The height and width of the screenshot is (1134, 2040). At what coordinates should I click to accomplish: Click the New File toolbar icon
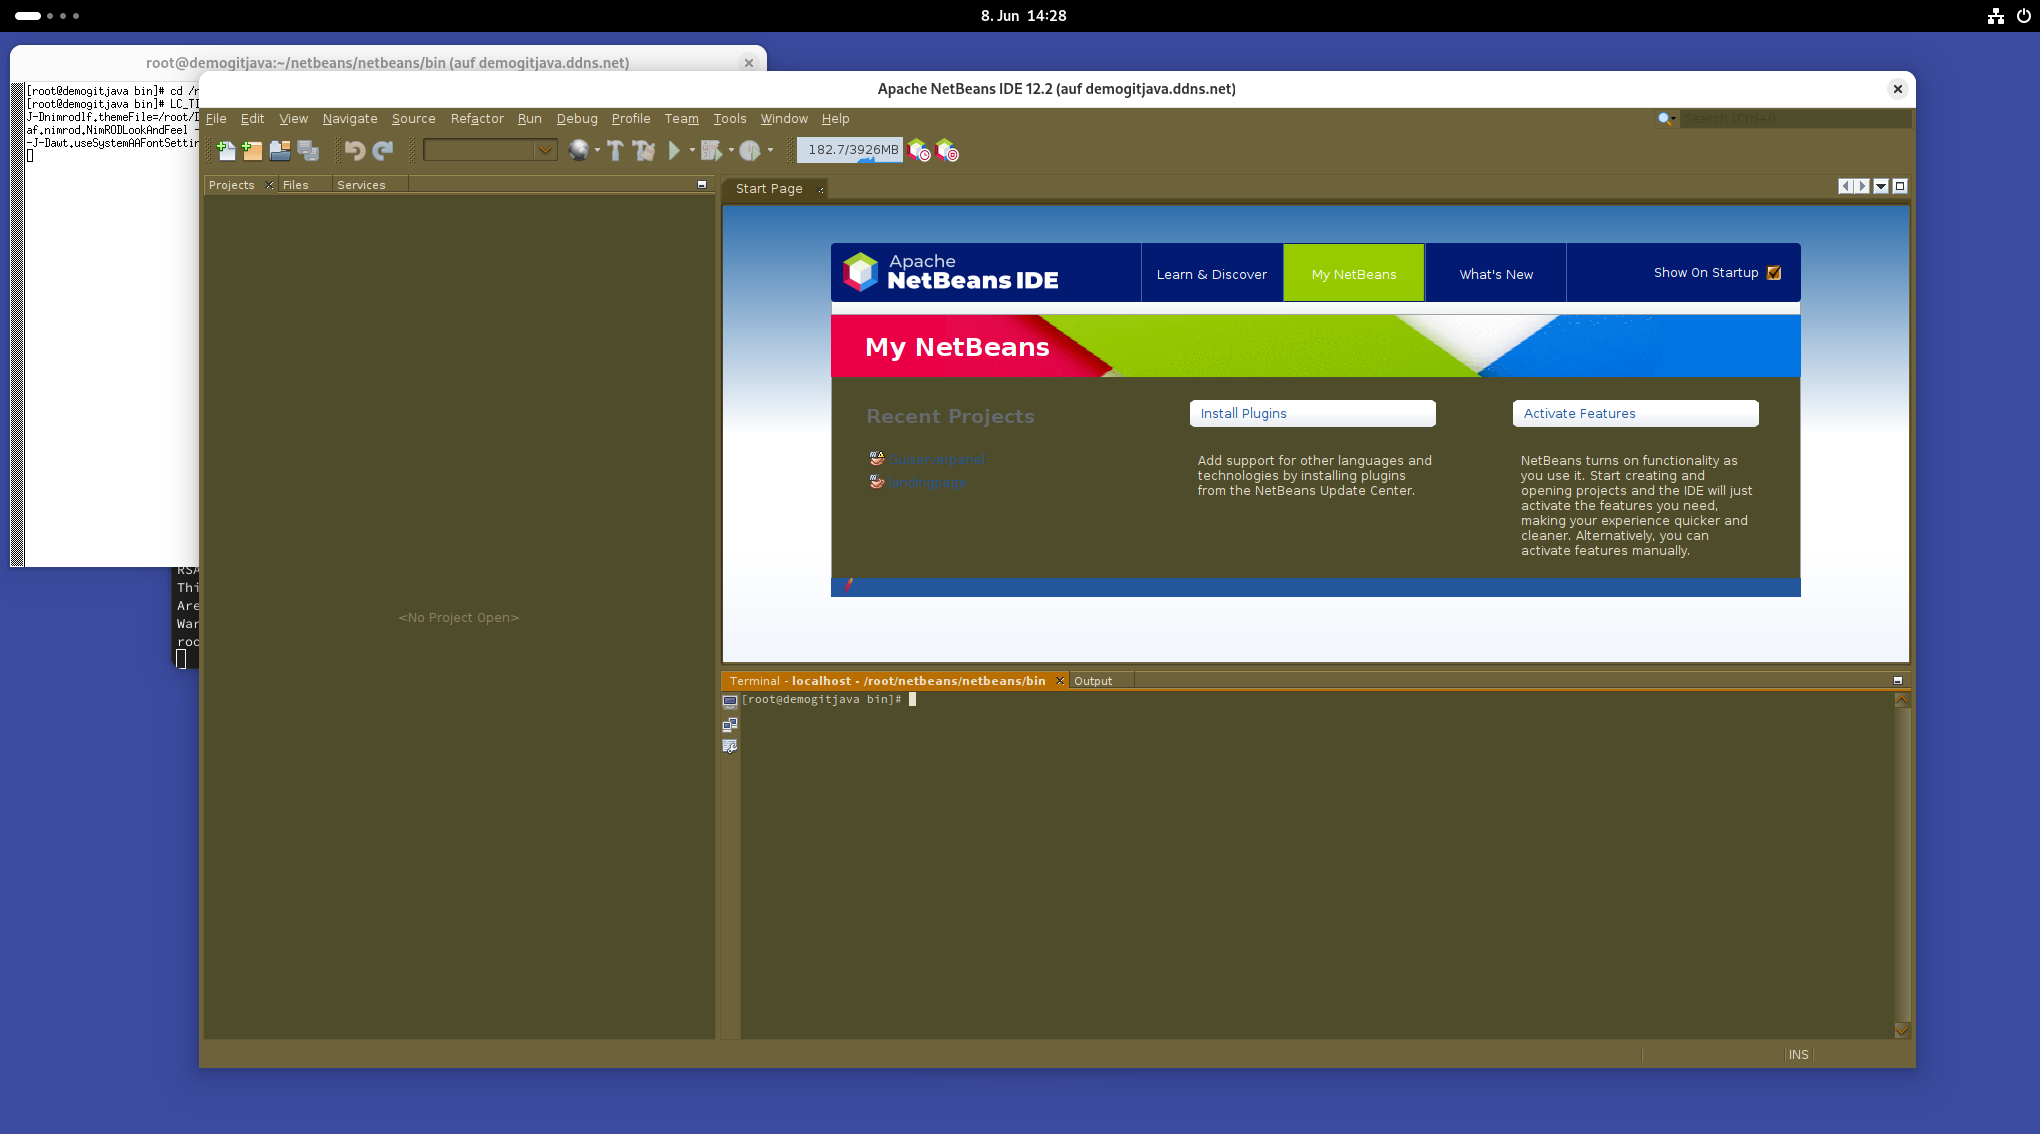[x=226, y=151]
